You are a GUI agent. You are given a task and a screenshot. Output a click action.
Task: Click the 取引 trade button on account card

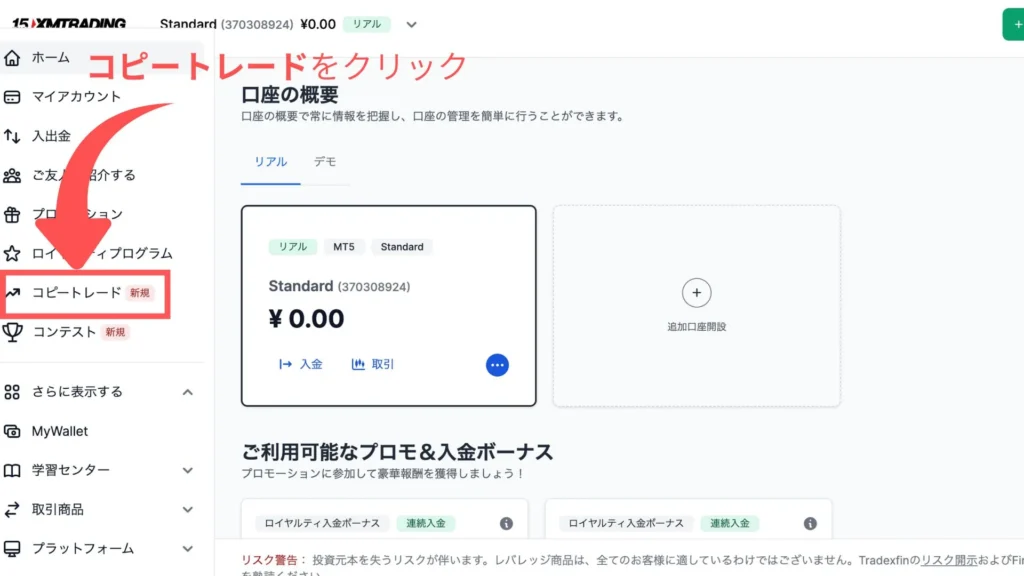[373, 365]
